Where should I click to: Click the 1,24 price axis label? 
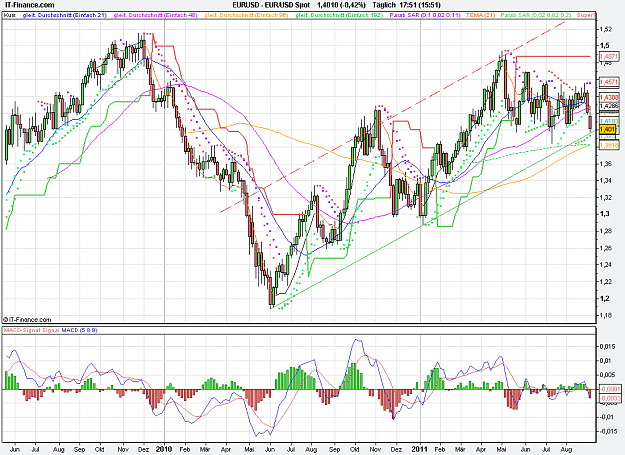(x=605, y=265)
